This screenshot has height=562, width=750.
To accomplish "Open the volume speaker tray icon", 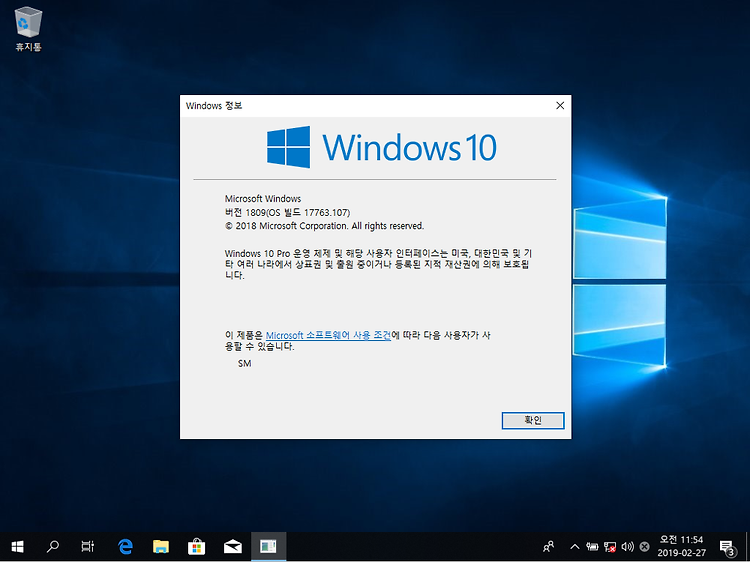I will 627,546.
